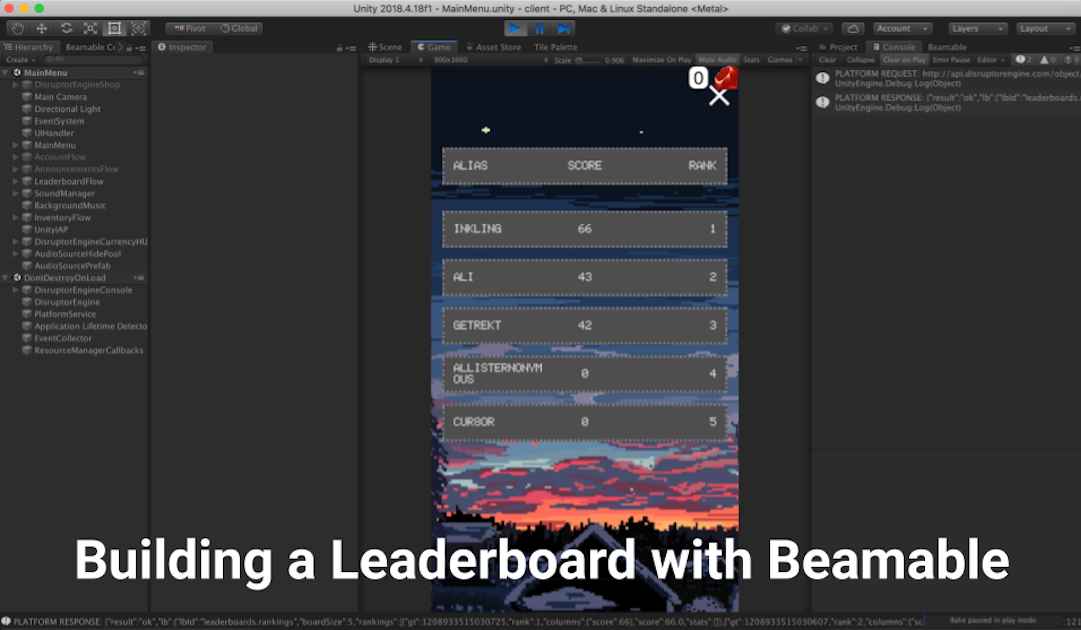Select the Scale tool

(x=90, y=28)
